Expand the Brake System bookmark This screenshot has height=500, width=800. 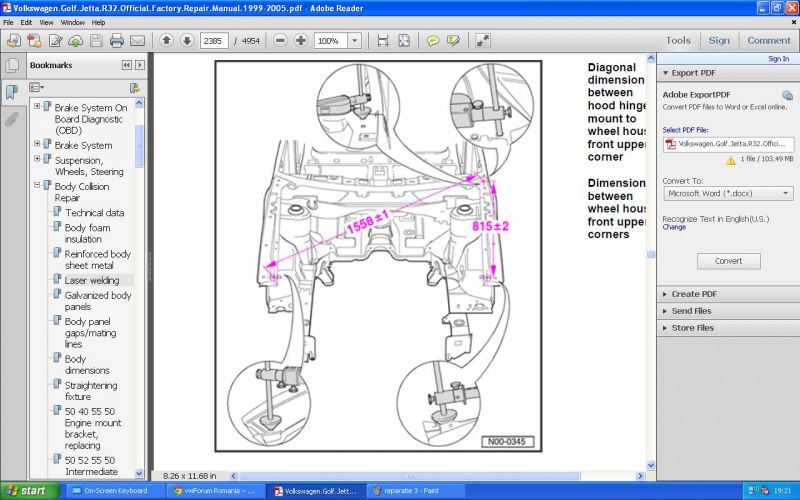[x=38, y=145]
